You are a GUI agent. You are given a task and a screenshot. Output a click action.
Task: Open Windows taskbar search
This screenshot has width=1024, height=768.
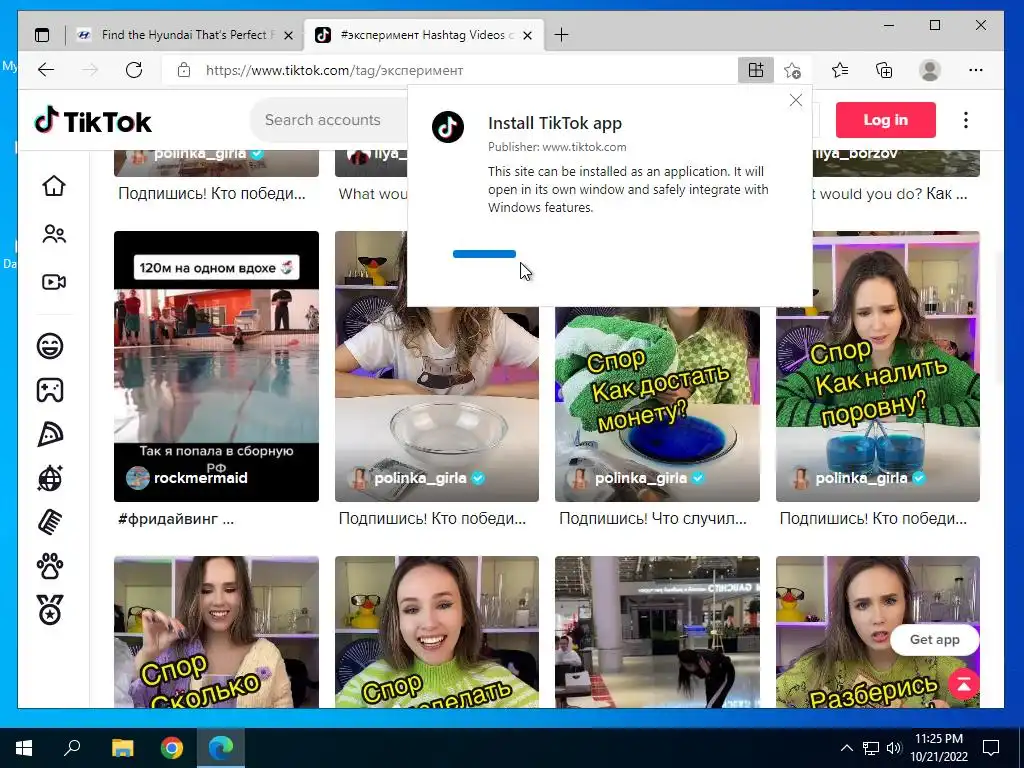pyautogui.click(x=72, y=748)
